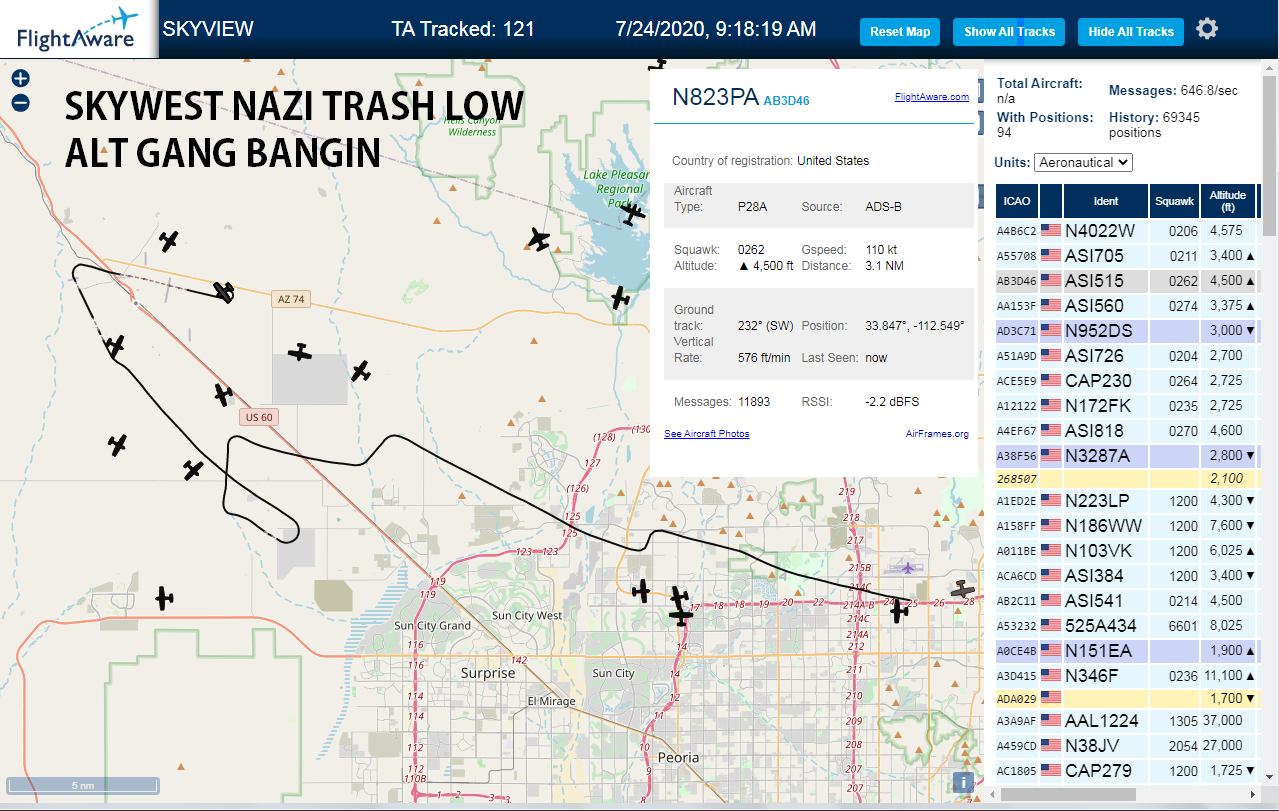Open the settings gear icon
The width and height of the screenshot is (1279, 811).
click(x=1207, y=29)
